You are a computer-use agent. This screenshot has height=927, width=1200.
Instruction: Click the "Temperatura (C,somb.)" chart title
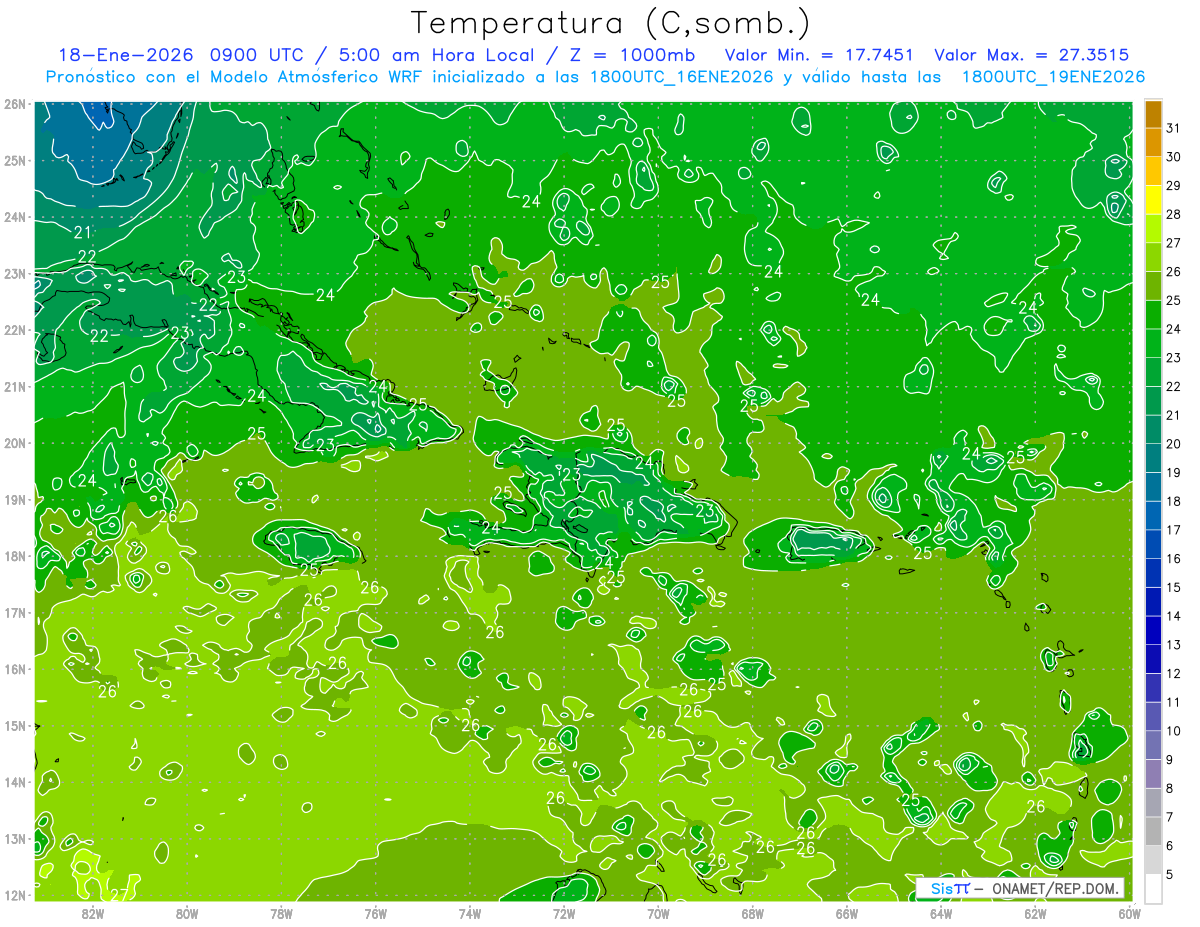pos(611,23)
